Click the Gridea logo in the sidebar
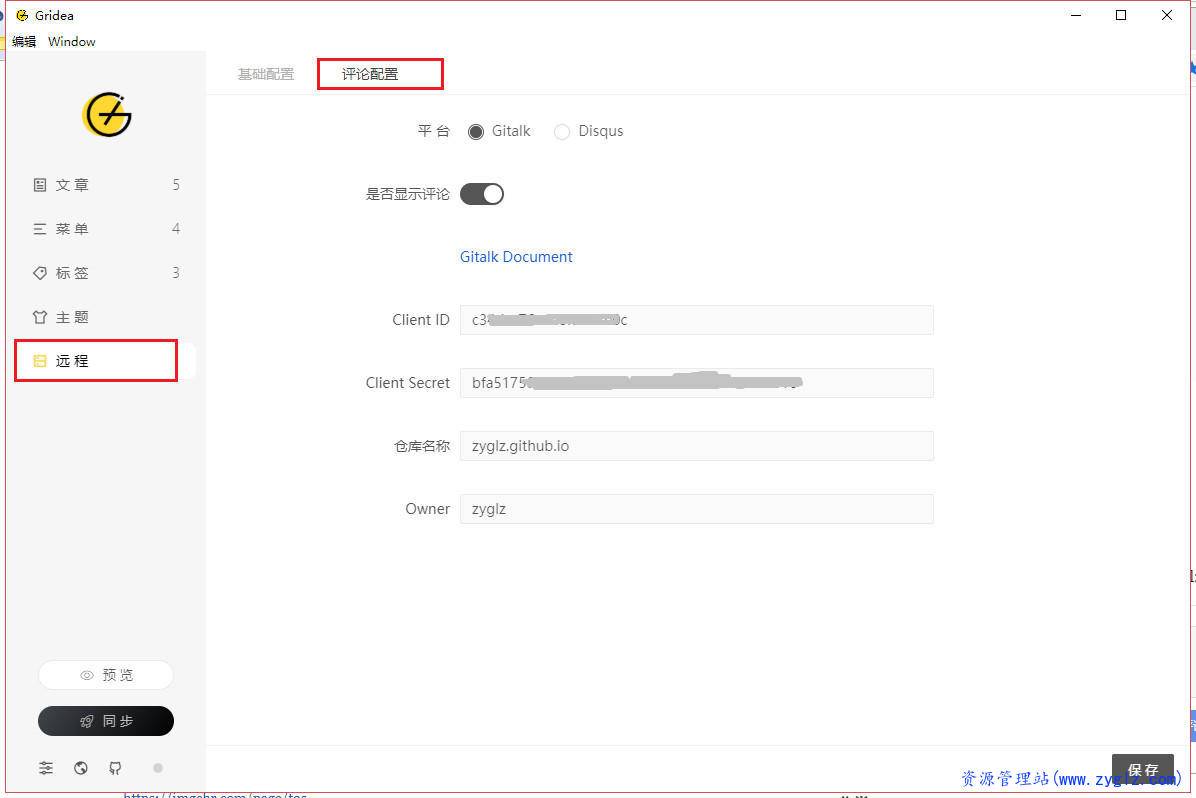This screenshot has width=1196, height=798. point(107,115)
